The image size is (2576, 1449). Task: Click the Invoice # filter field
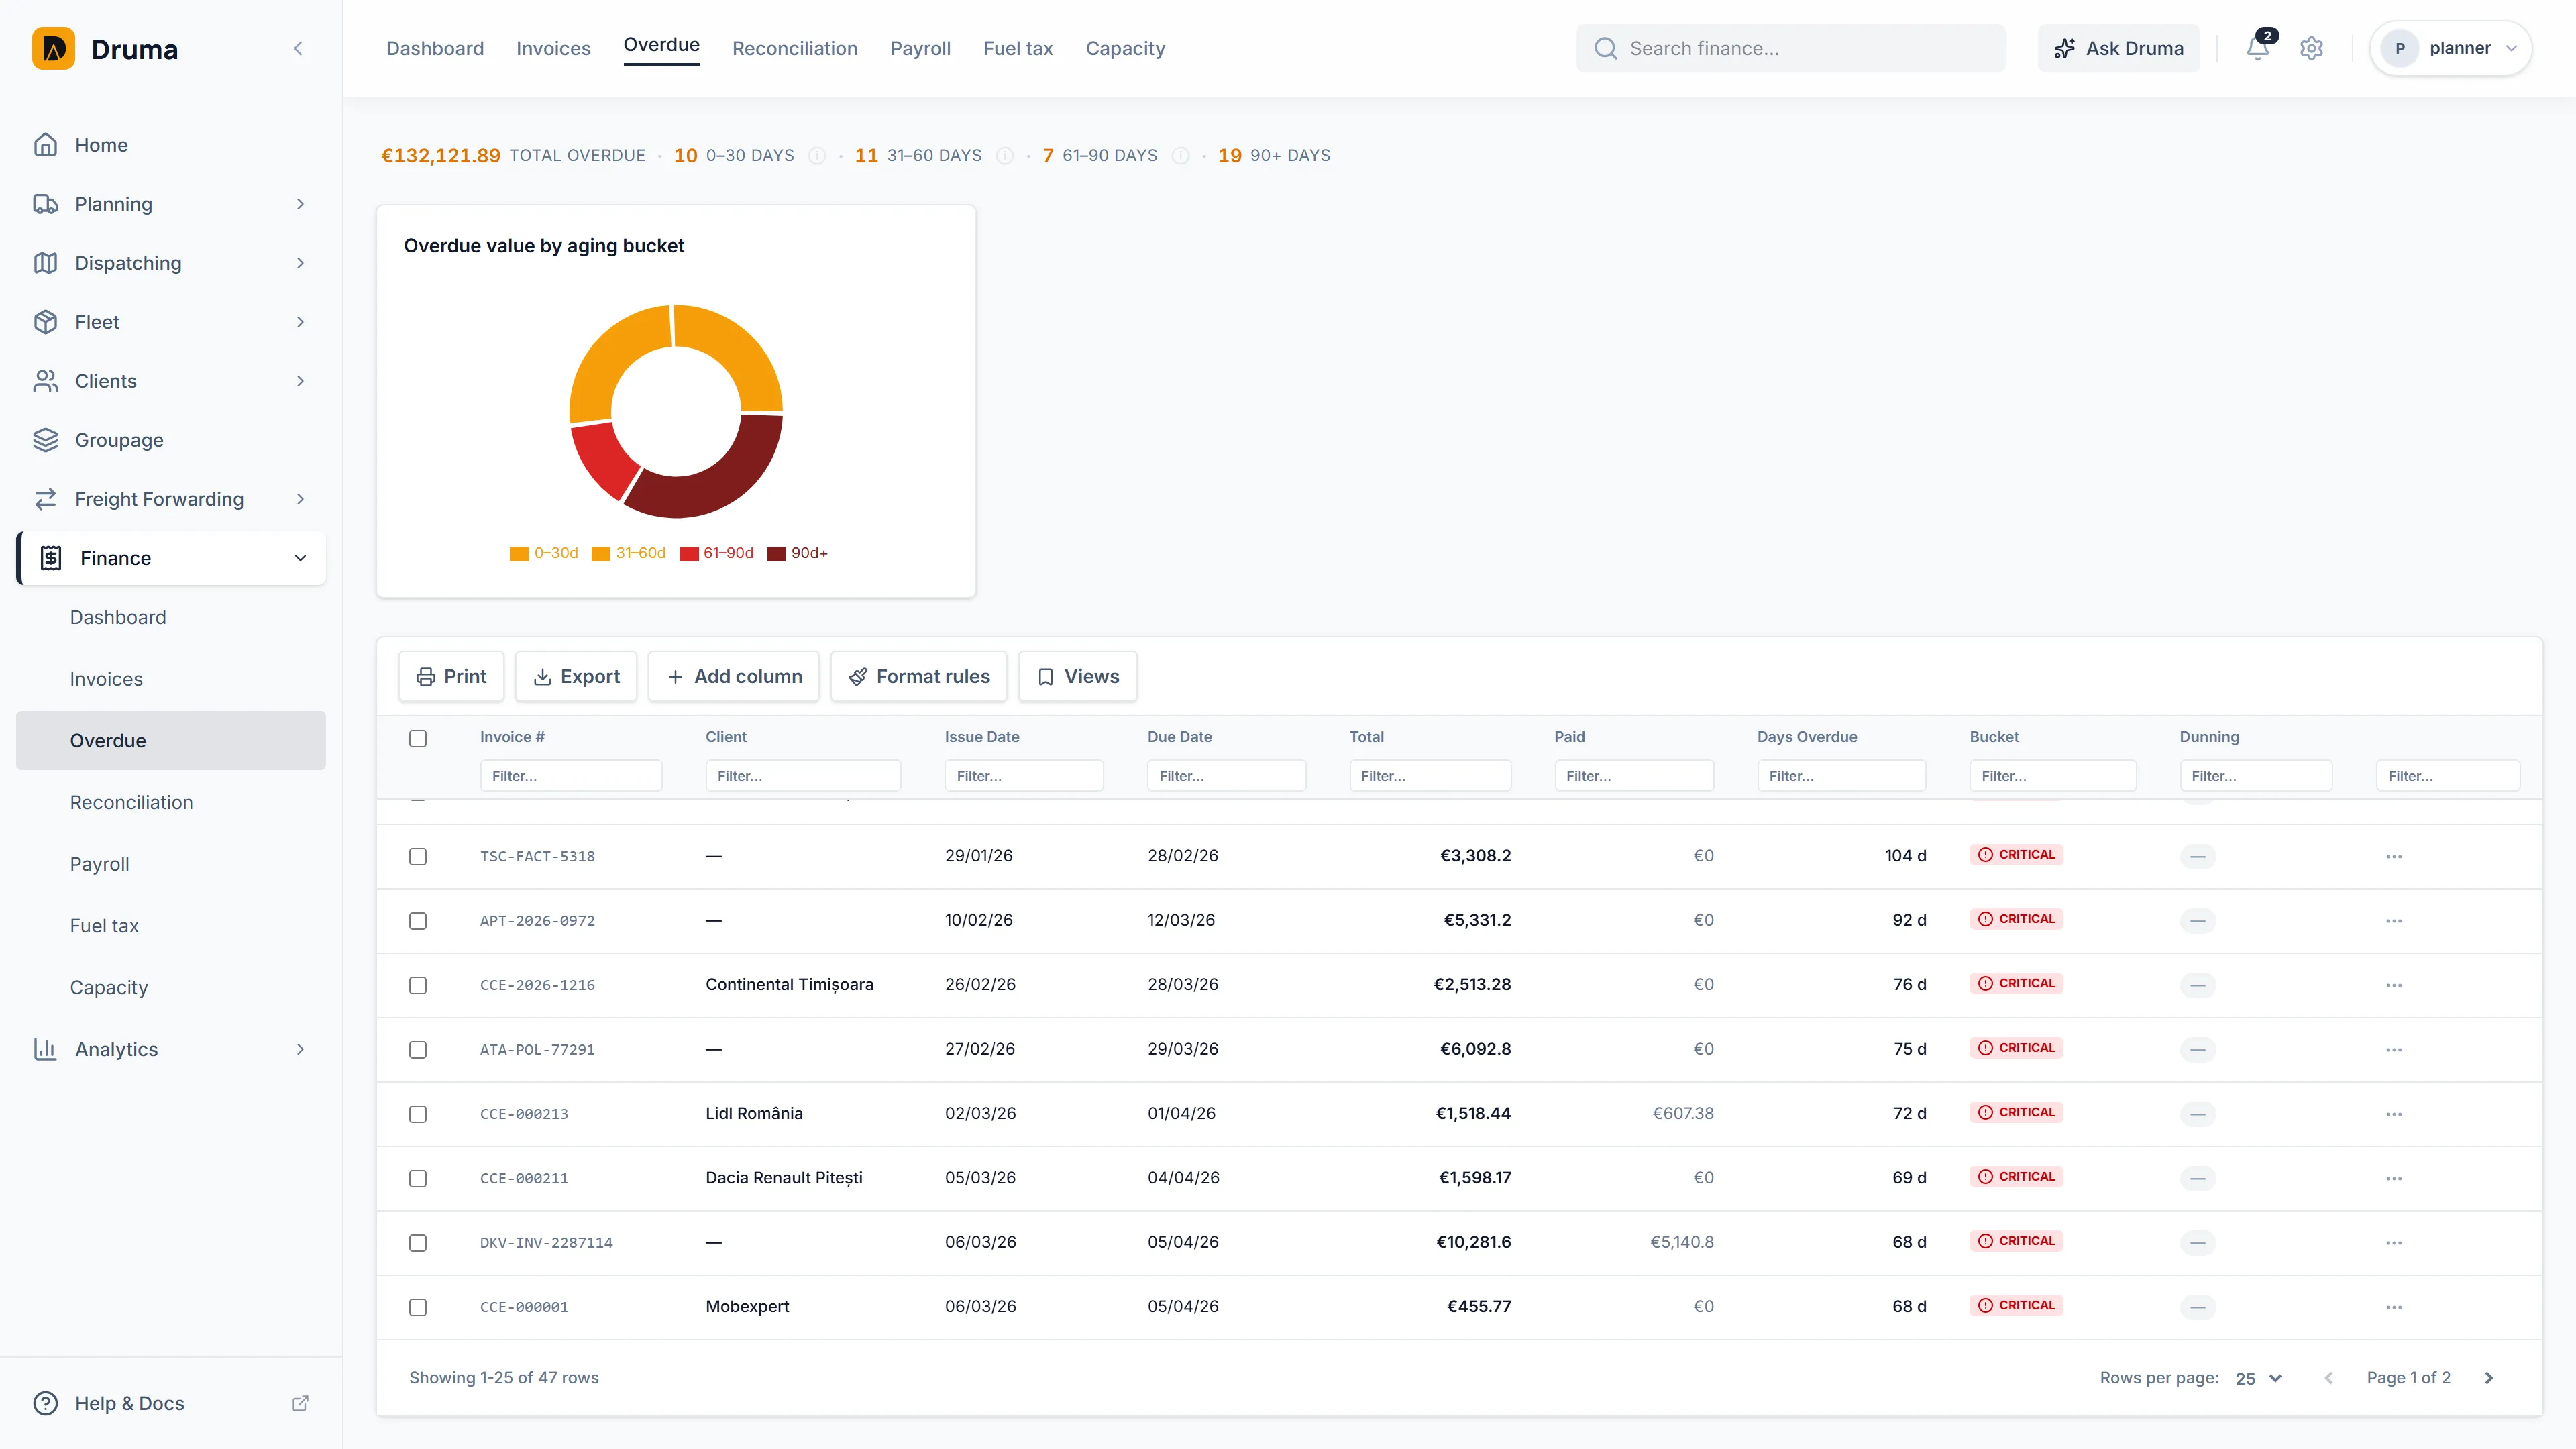[571, 776]
